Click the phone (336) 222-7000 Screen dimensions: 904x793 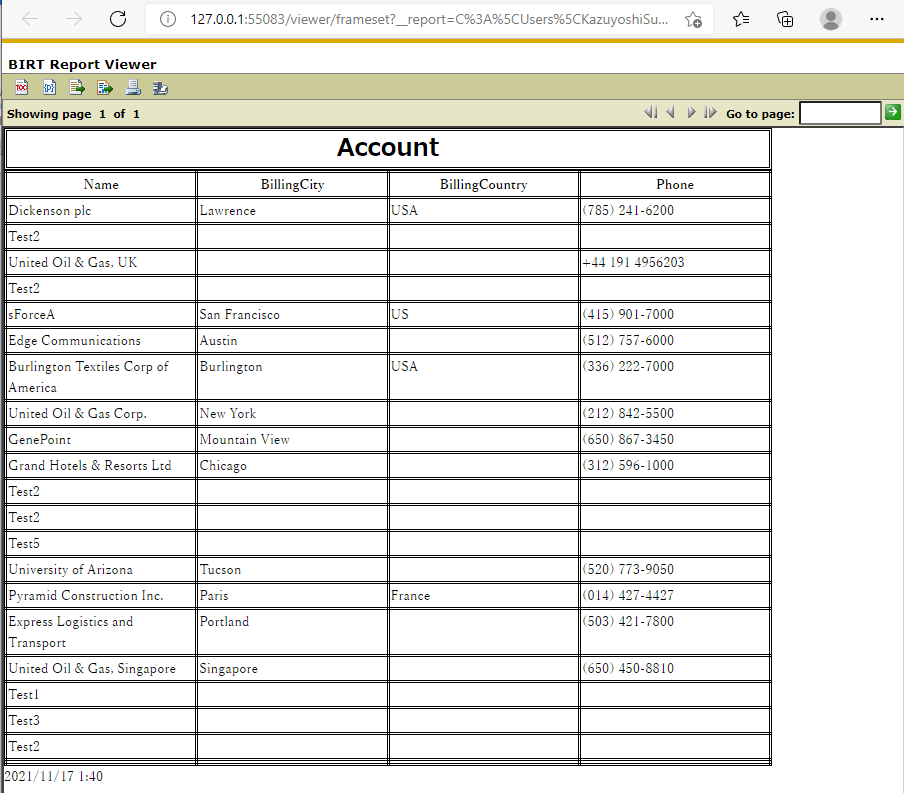[628, 366]
